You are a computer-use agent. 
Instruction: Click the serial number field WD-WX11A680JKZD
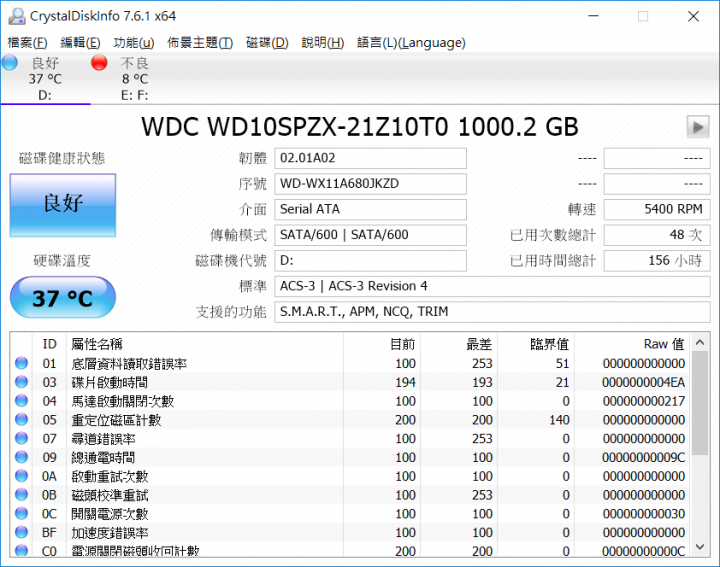pos(370,184)
